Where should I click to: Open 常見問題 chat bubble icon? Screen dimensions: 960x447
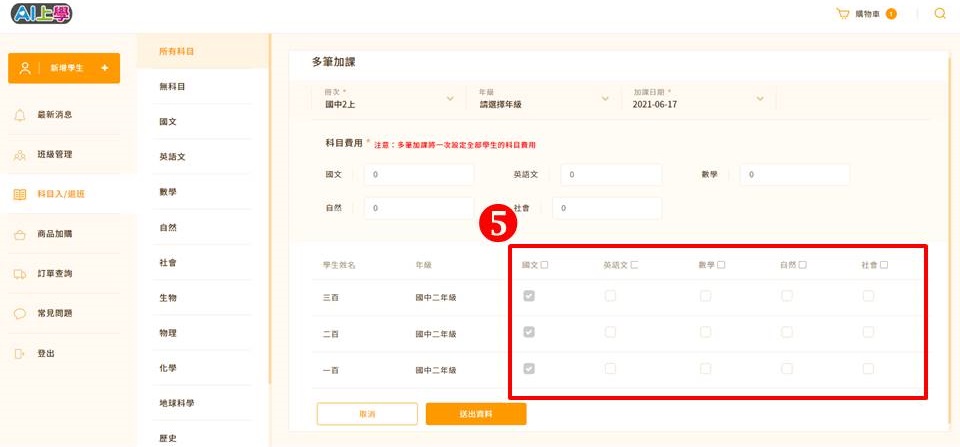(x=20, y=314)
